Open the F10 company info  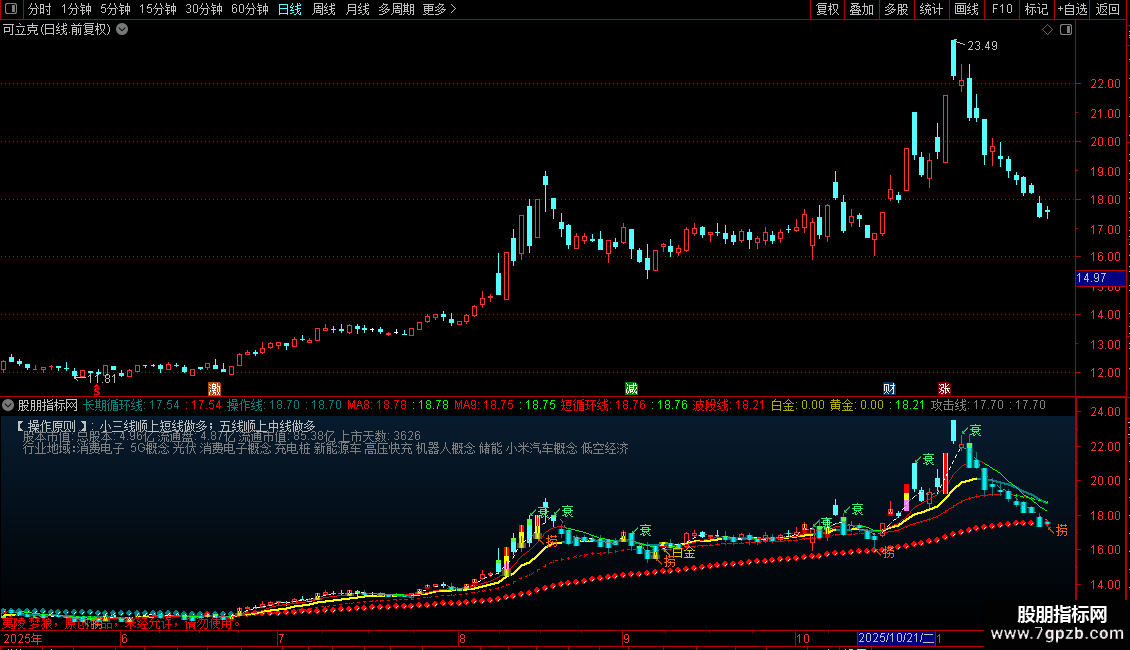coord(1002,9)
